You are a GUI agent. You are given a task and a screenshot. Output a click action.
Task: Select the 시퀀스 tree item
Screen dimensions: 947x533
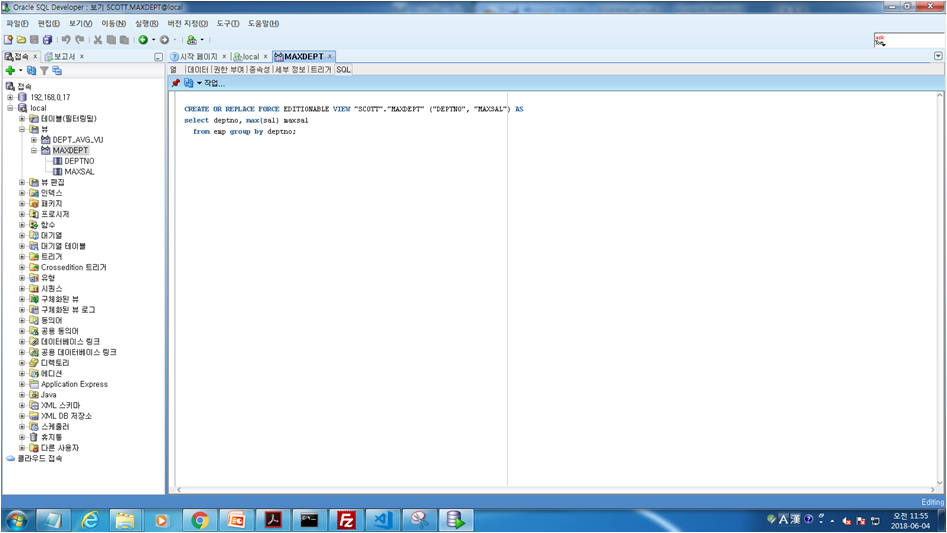(51, 289)
